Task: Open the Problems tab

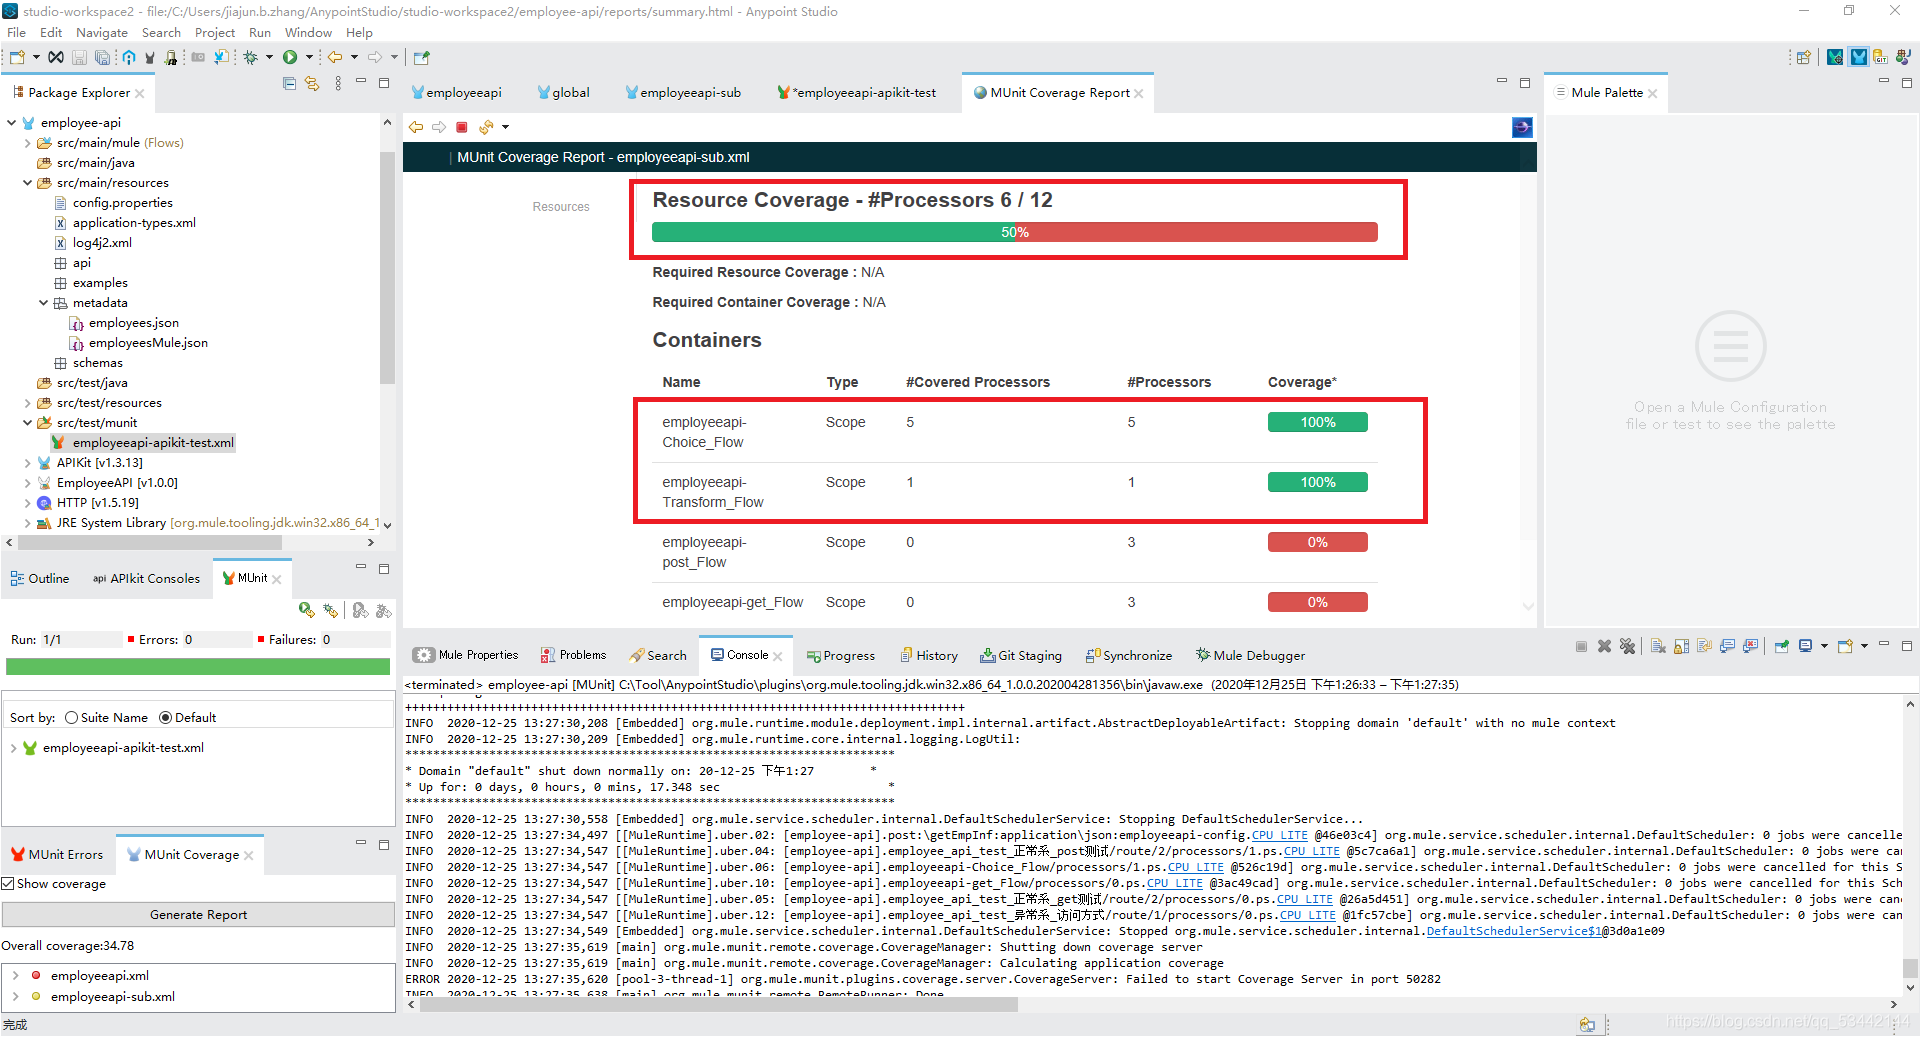Action: point(574,656)
